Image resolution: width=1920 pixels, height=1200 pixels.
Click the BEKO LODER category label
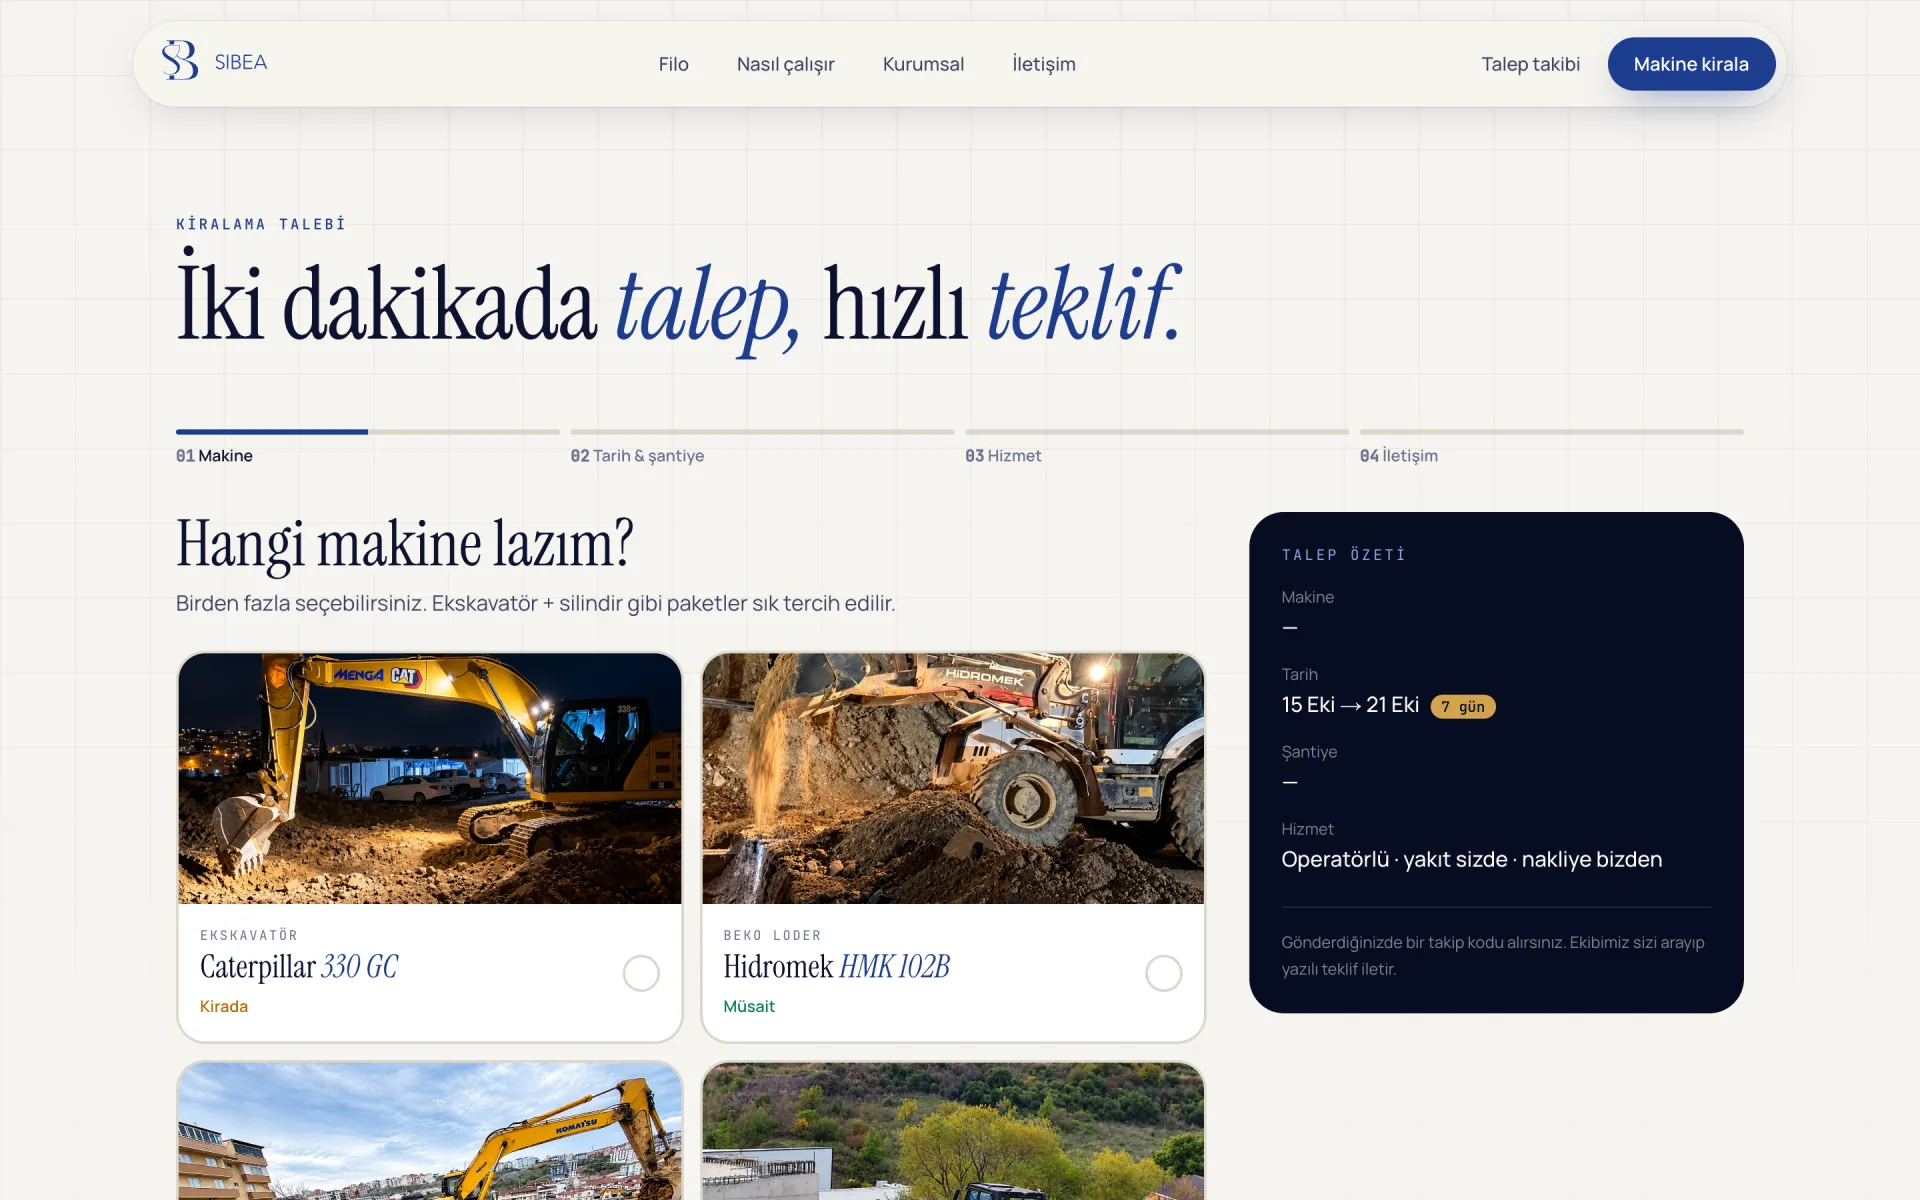pos(772,936)
